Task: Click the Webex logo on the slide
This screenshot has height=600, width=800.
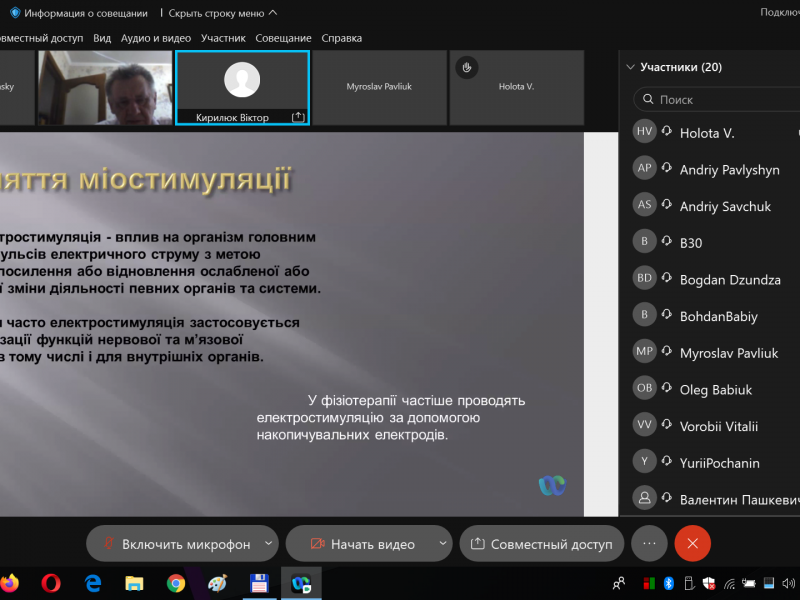Action: tap(551, 485)
